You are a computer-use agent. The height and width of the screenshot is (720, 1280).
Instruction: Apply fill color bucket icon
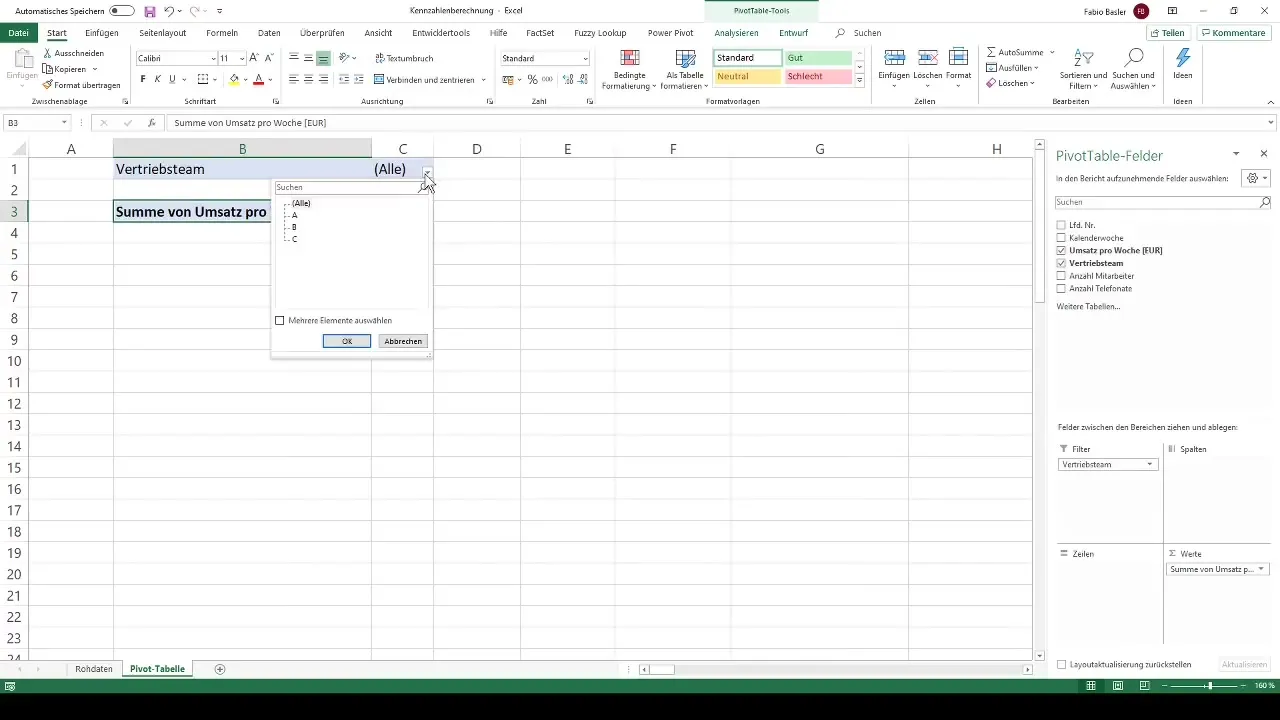click(234, 79)
